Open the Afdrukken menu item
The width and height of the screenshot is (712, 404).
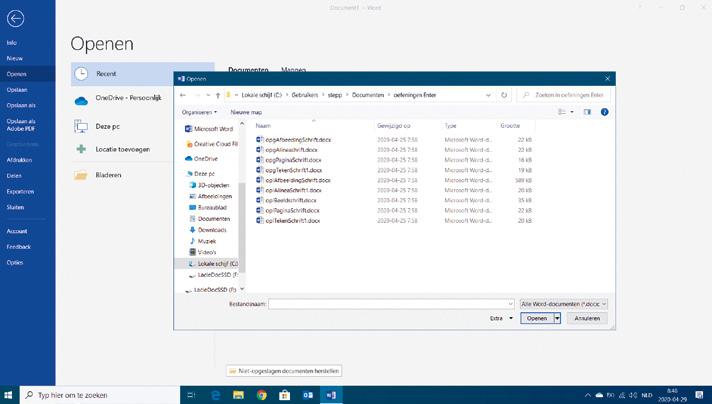[x=19, y=160]
